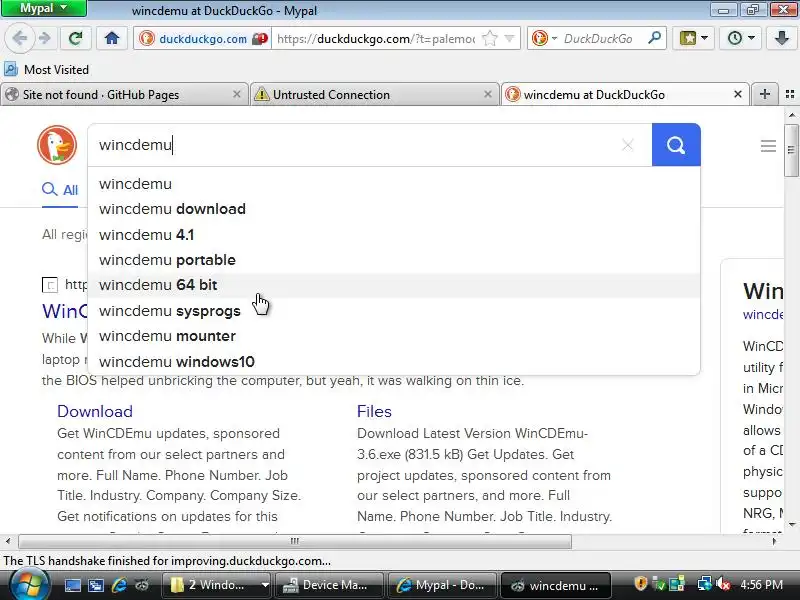This screenshot has width=800, height=600.
Task: Choose the 'wincdemu portable' suggestion
Action: [x=394, y=260]
